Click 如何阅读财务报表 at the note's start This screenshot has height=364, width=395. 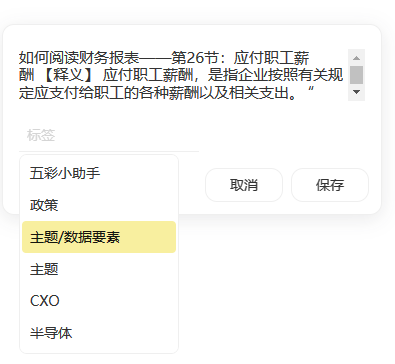click(79, 58)
